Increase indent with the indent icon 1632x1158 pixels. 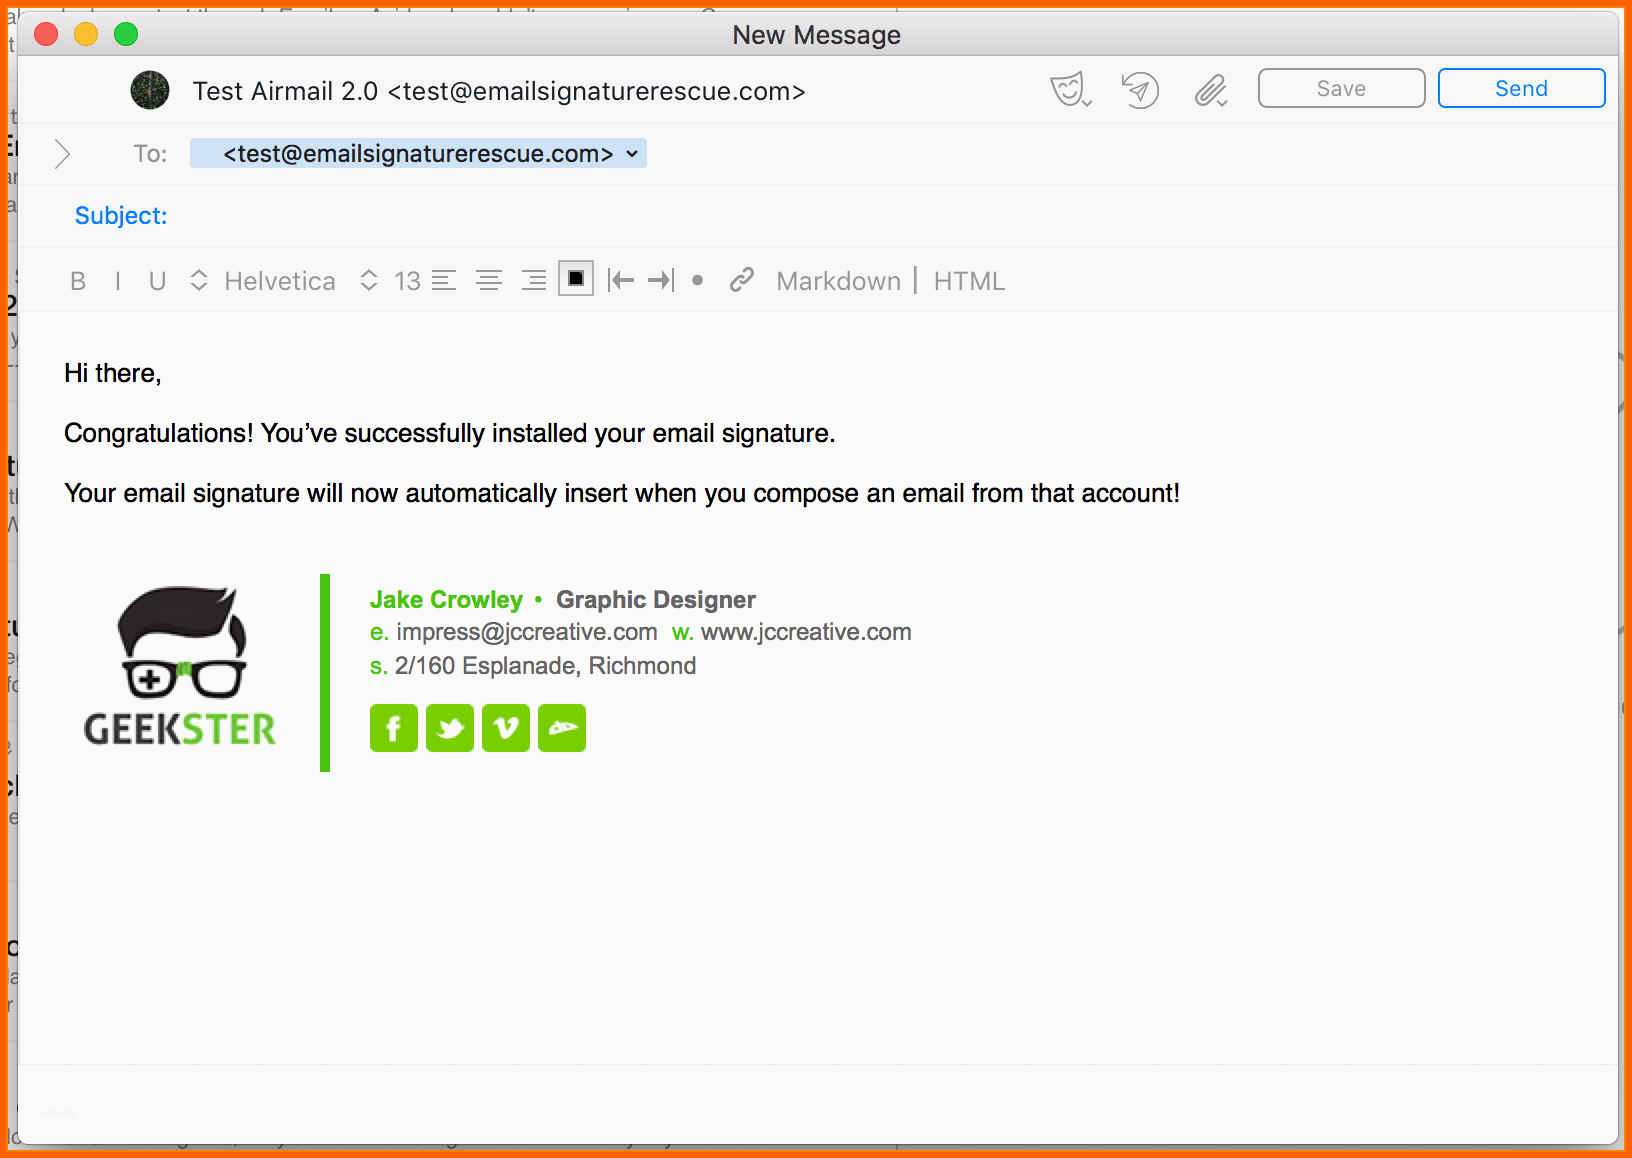661,281
